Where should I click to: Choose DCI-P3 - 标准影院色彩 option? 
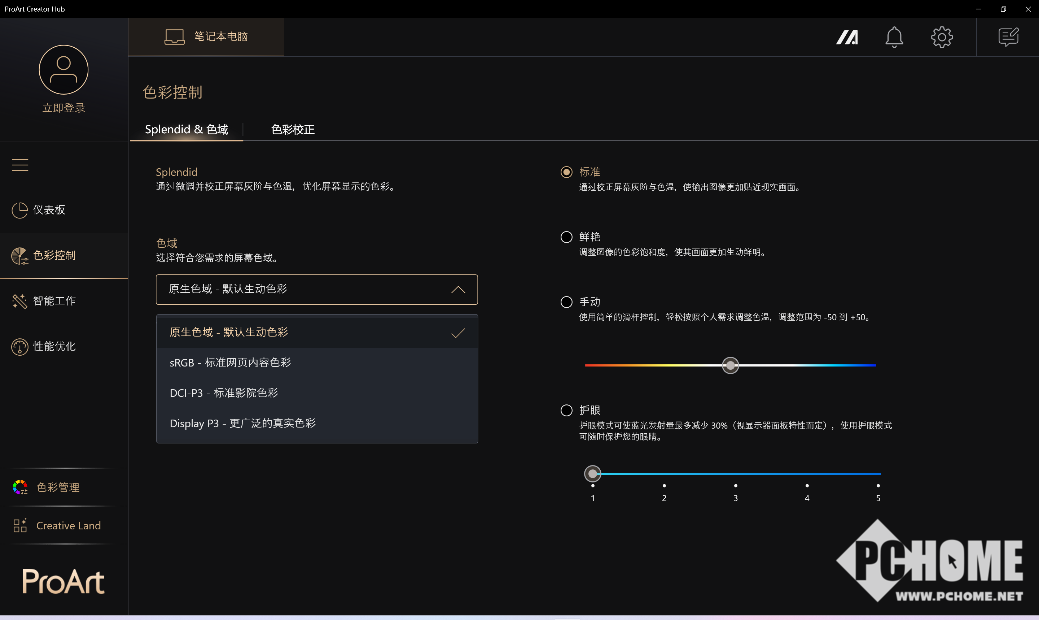[x=317, y=393]
